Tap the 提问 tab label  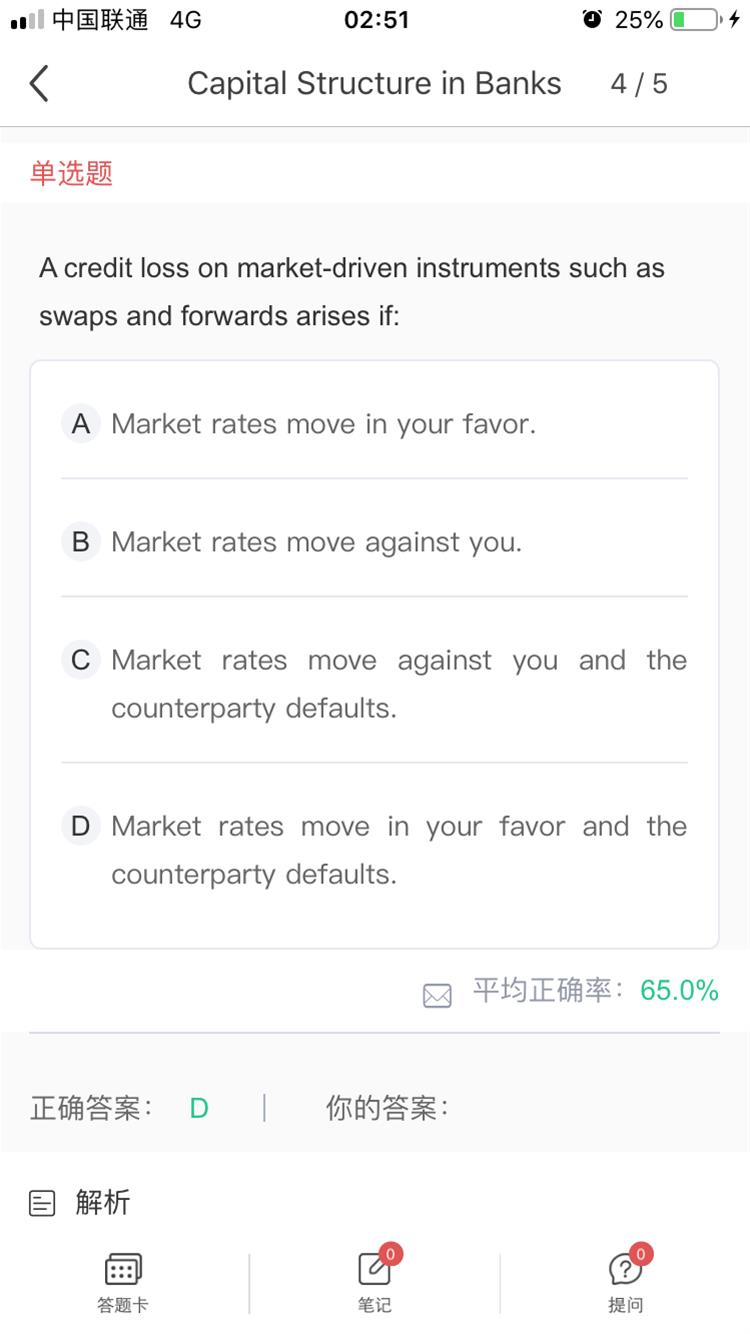[625, 1305]
